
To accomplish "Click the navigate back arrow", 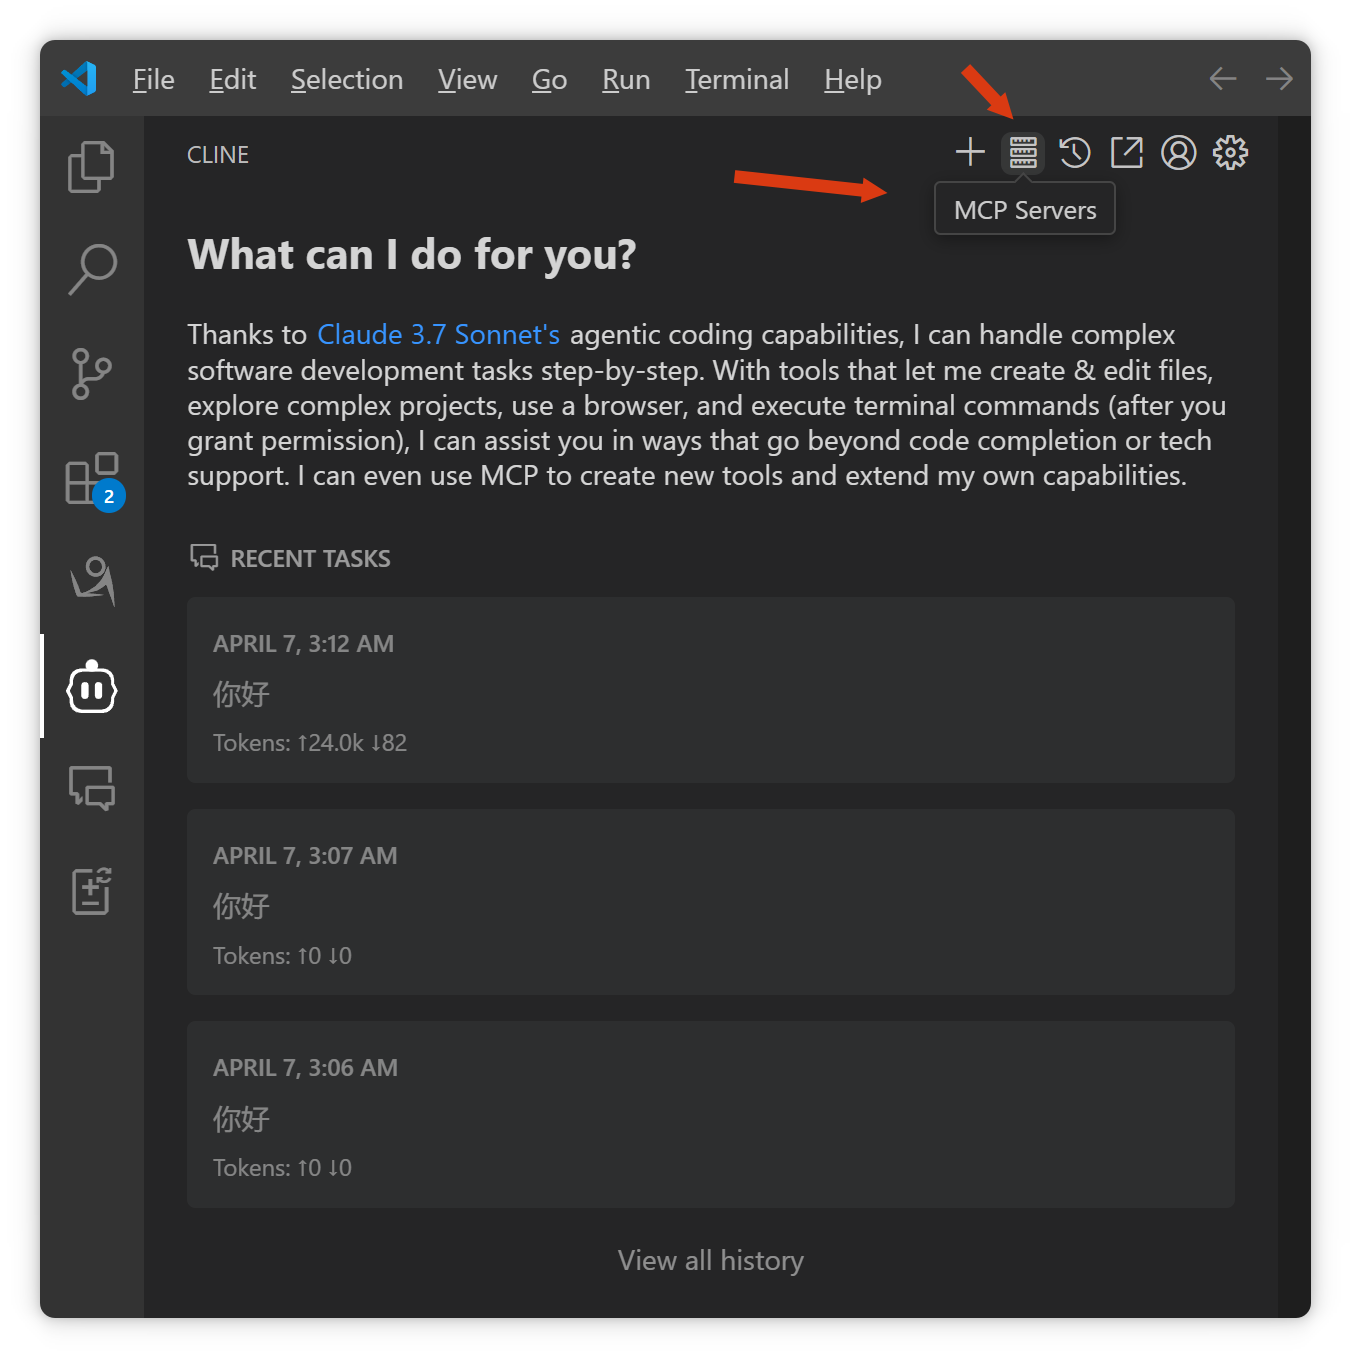I will click(x=1222, y=79).
